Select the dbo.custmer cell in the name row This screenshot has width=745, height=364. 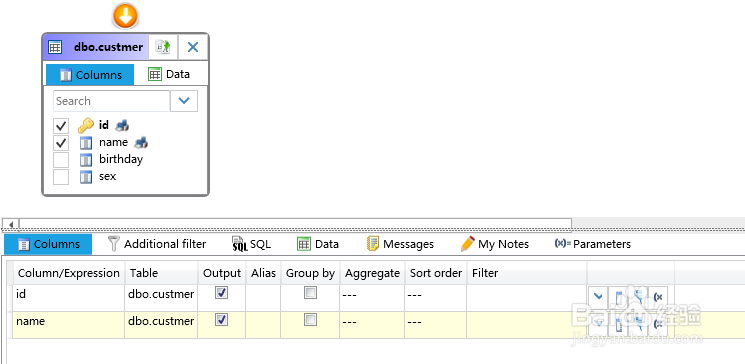161,325
